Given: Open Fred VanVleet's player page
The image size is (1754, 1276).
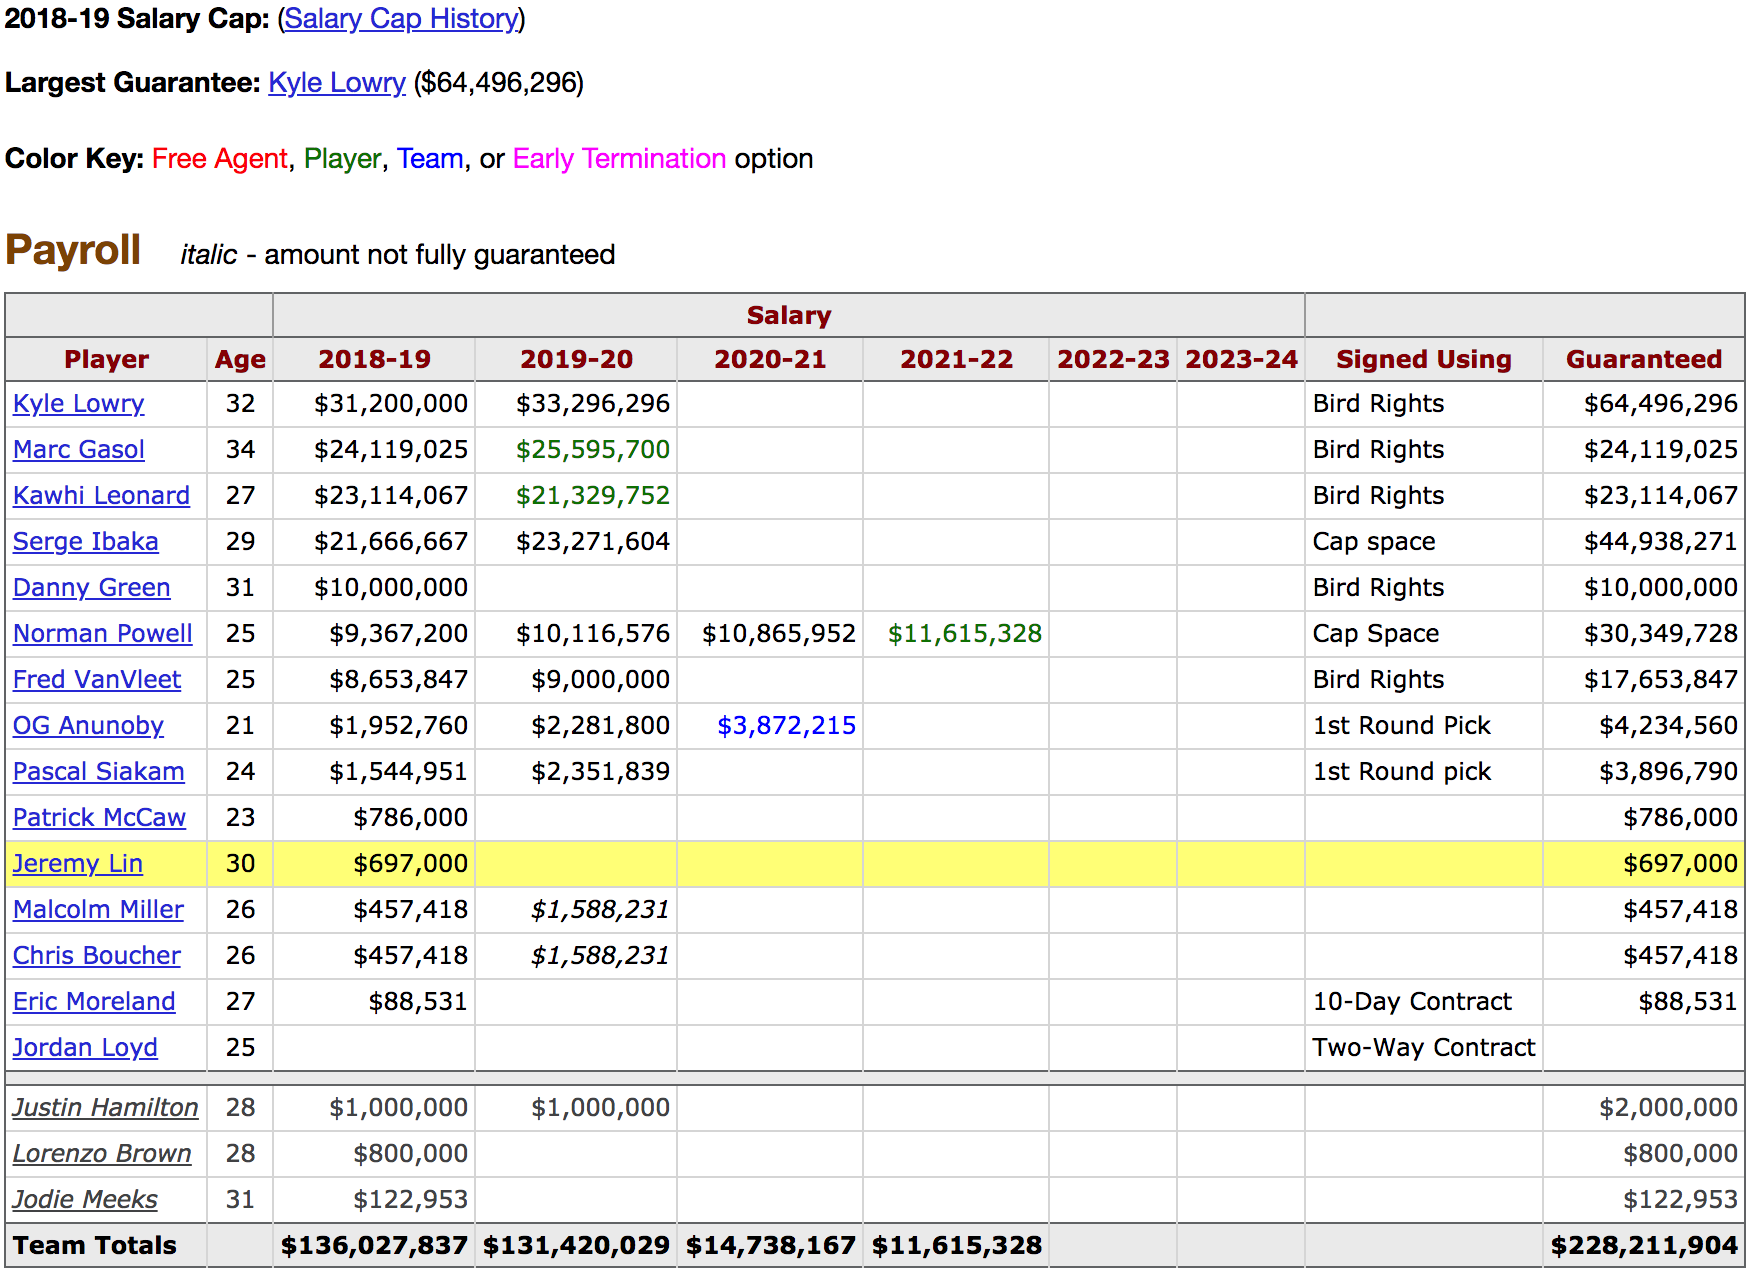Looking at the screenshot, I should pyautogui.click(x=97, y=680).
